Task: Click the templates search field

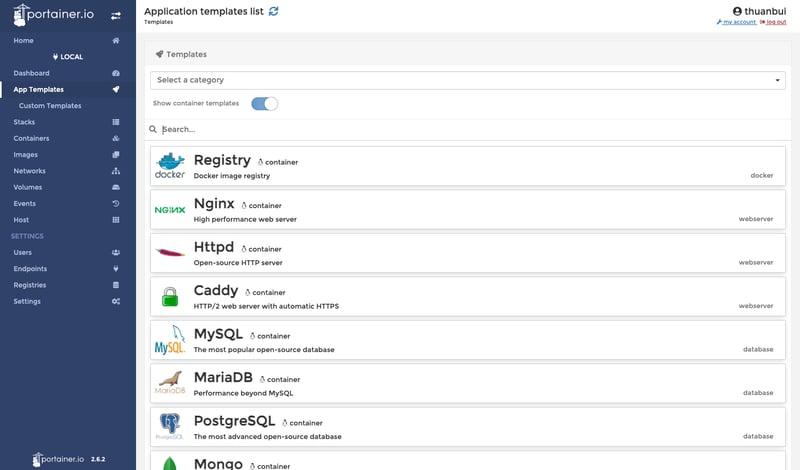Action: pyautogui.click(x=470, y=129)
